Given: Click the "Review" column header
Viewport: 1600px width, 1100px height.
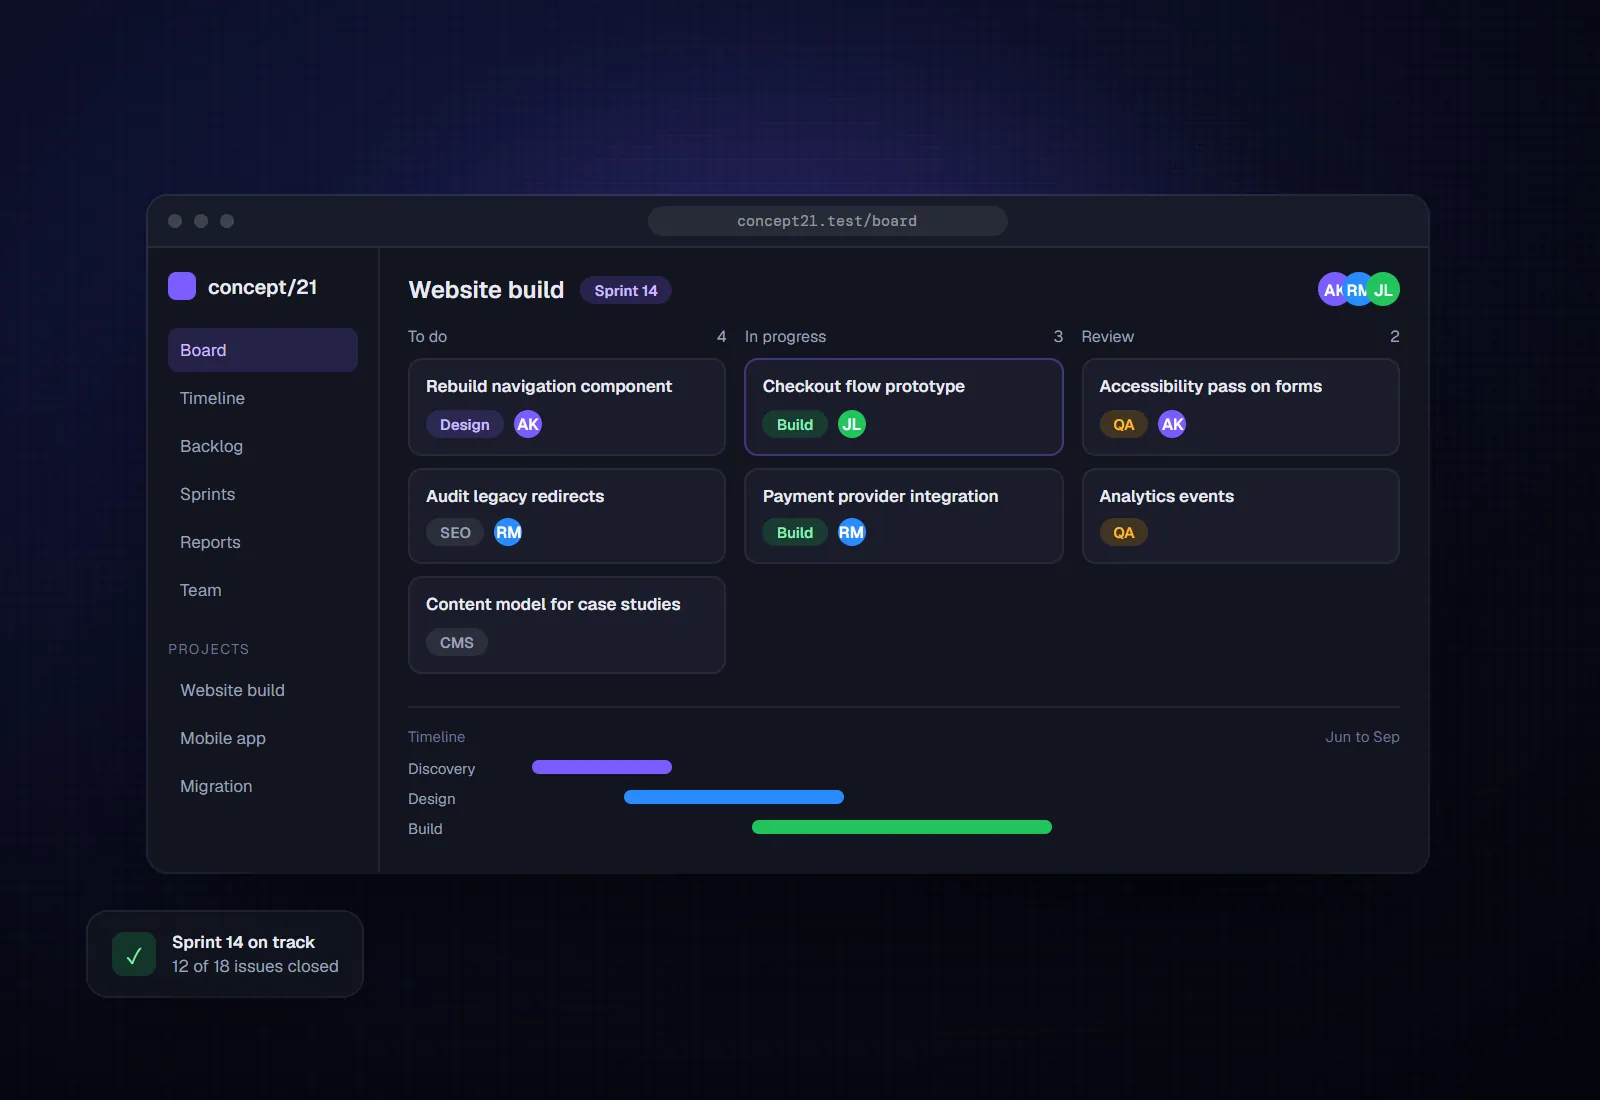Looking at the screenshot, I should pyautogui.click(x=1108, y=337).
